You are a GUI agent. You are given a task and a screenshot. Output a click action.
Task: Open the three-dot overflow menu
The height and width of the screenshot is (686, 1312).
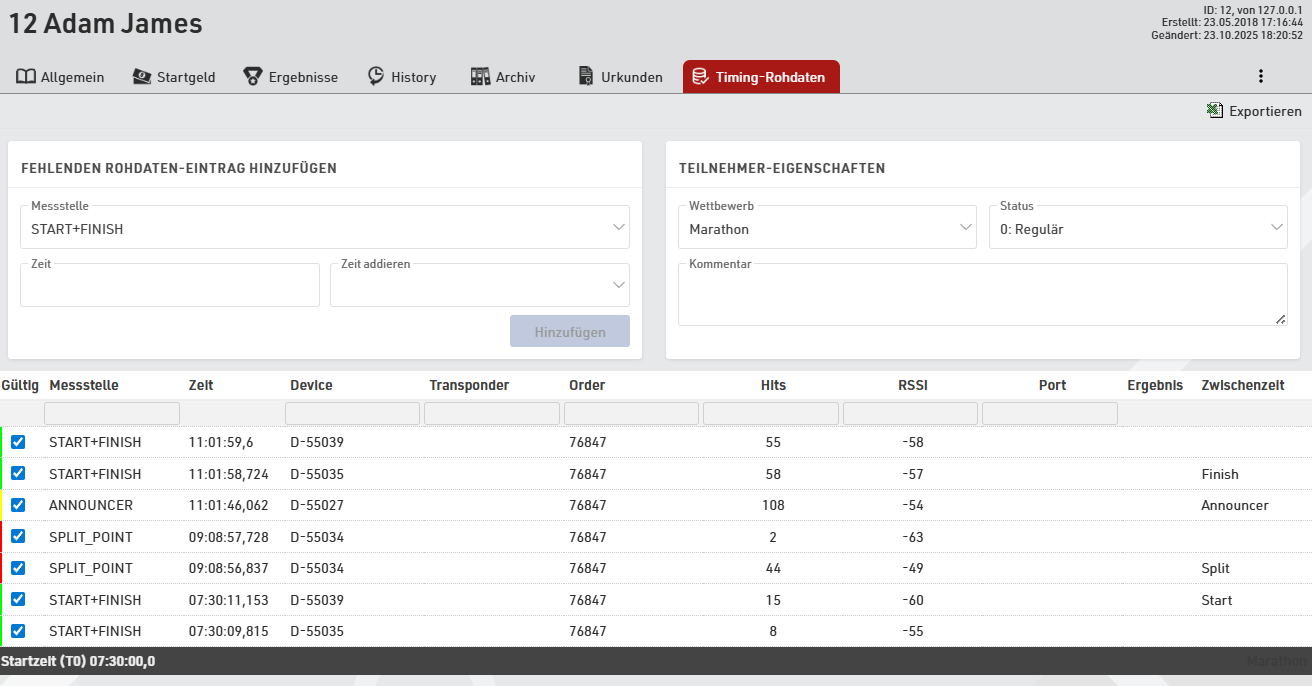1260,77
